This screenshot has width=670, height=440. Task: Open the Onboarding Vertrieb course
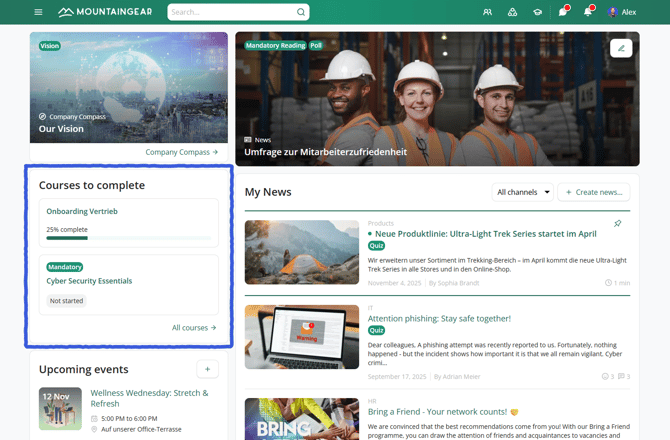click(82, 211)
